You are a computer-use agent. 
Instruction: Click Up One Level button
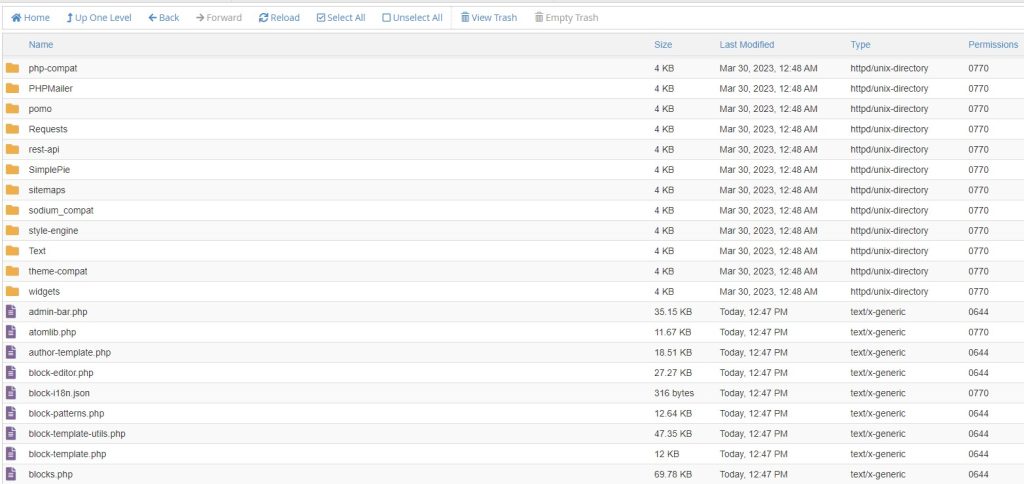(x=99, y=18)
